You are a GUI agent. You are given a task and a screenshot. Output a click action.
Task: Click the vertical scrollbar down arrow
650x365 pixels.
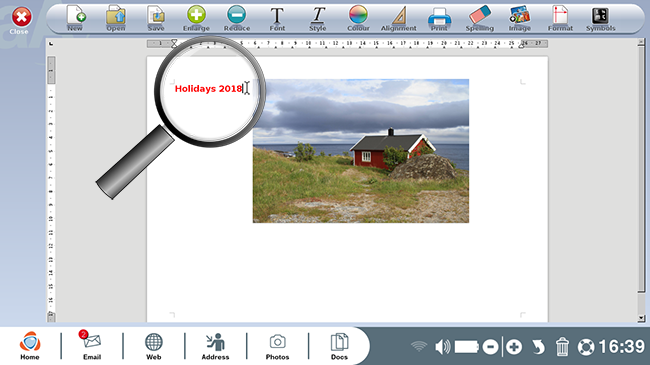point(641,318)
